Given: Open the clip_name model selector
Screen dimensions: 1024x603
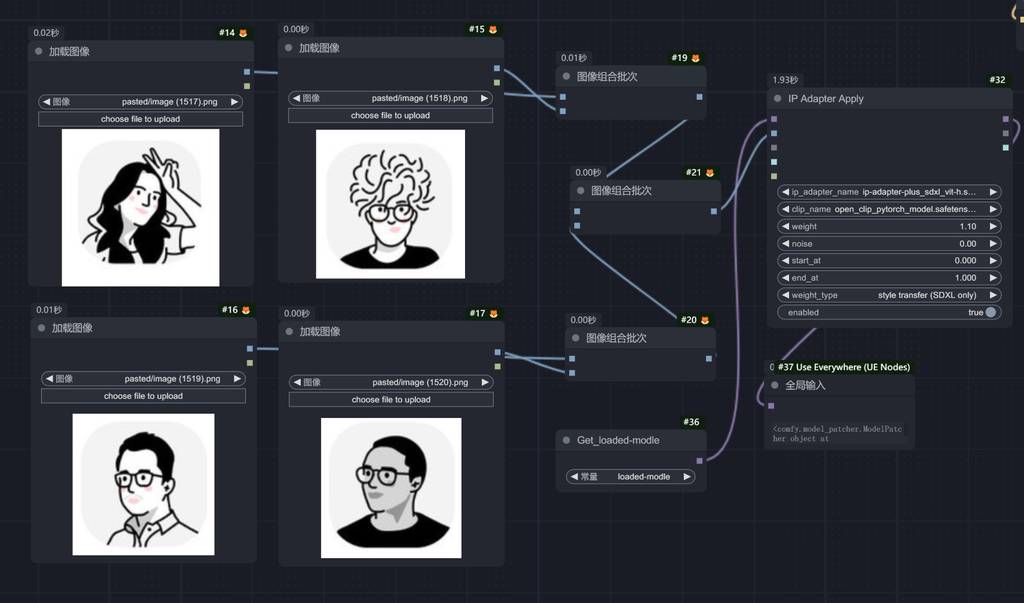Looking at the screenshot, I should pos(889,209).
